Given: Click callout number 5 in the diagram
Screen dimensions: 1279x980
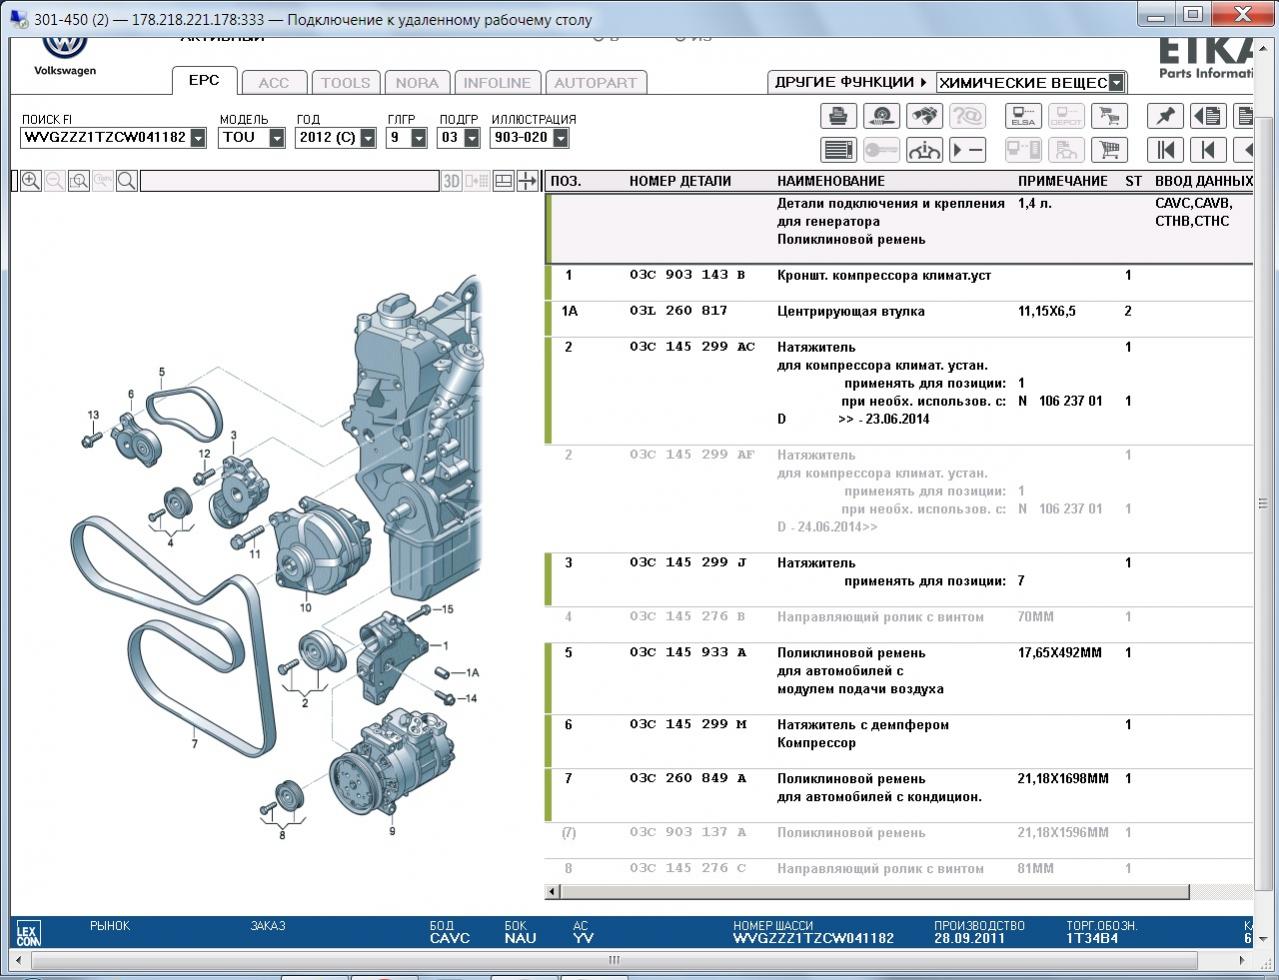Looking at the screenshot, I should pyautogui.click(x=162, y=373).
